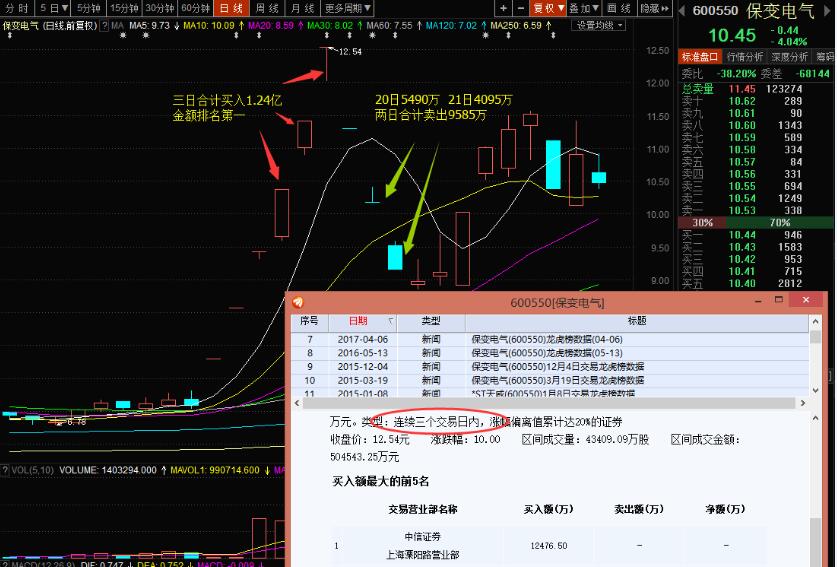Image resolution: width=837 pixels, height=567 pixels.
Task: Click 总卖量 average price 11.45
Action: point(742,89)
